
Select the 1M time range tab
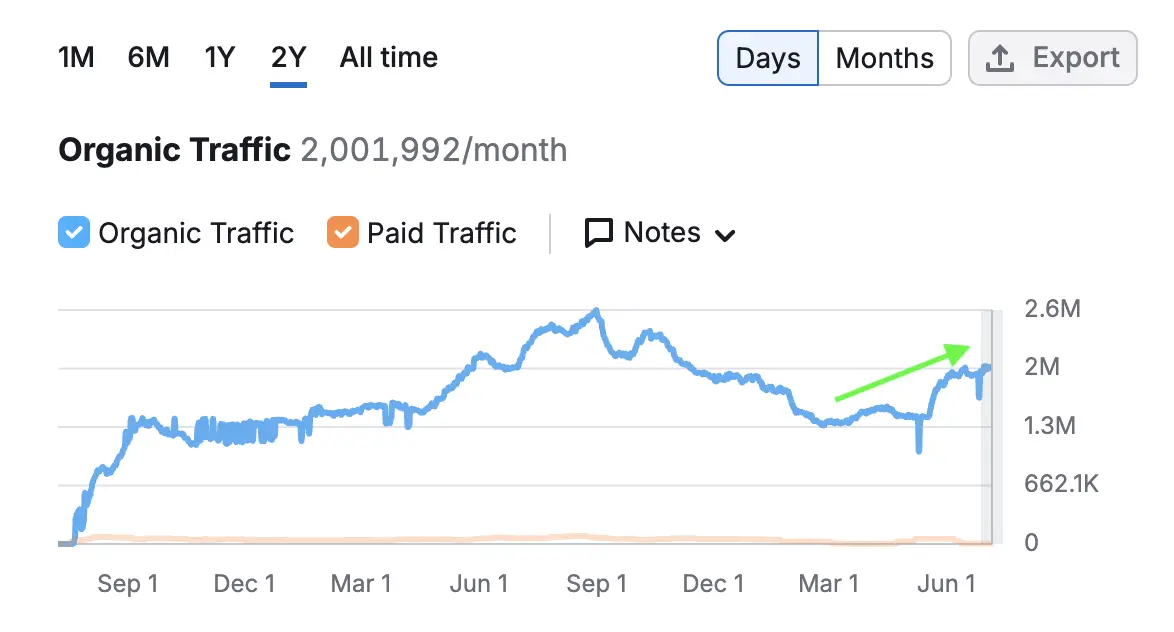coord(76,58)
